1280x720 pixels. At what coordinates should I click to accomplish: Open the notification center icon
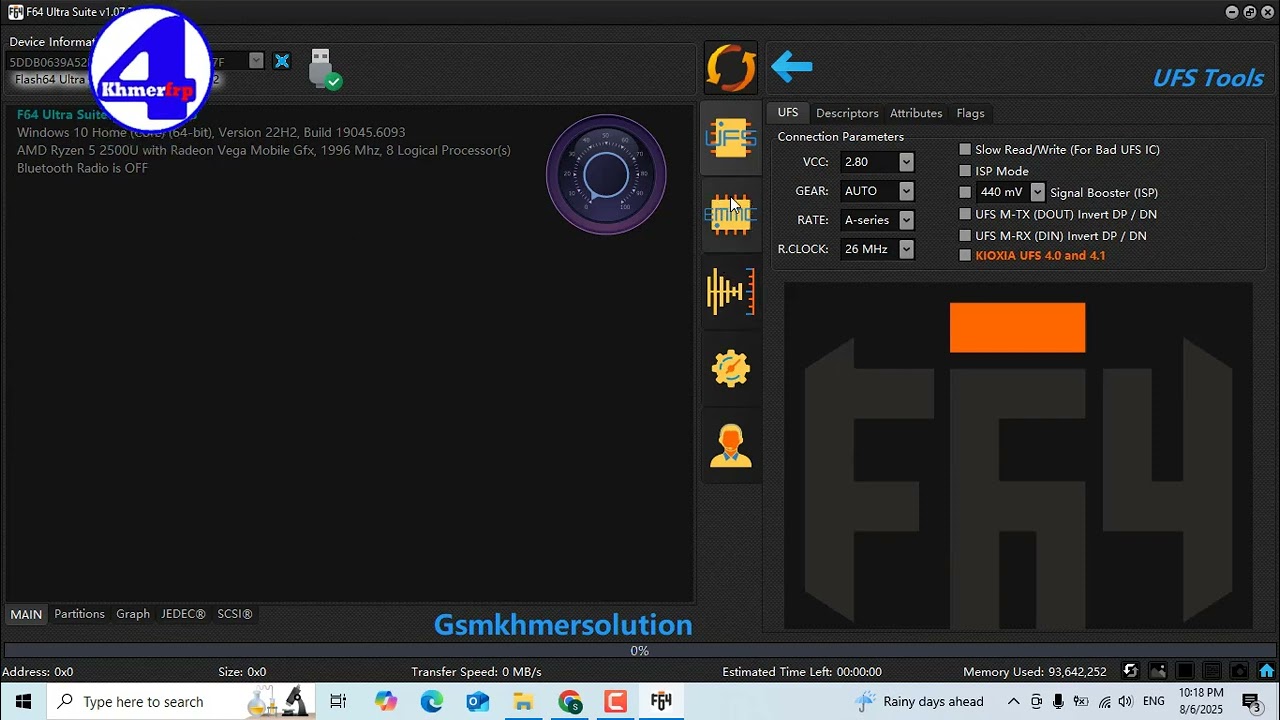(x=1250, y=702)
